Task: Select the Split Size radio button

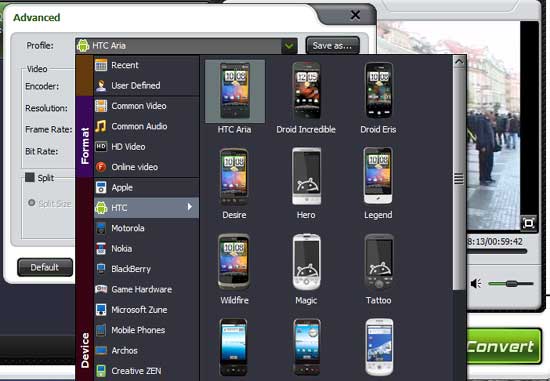Action: tap(32, 202)
